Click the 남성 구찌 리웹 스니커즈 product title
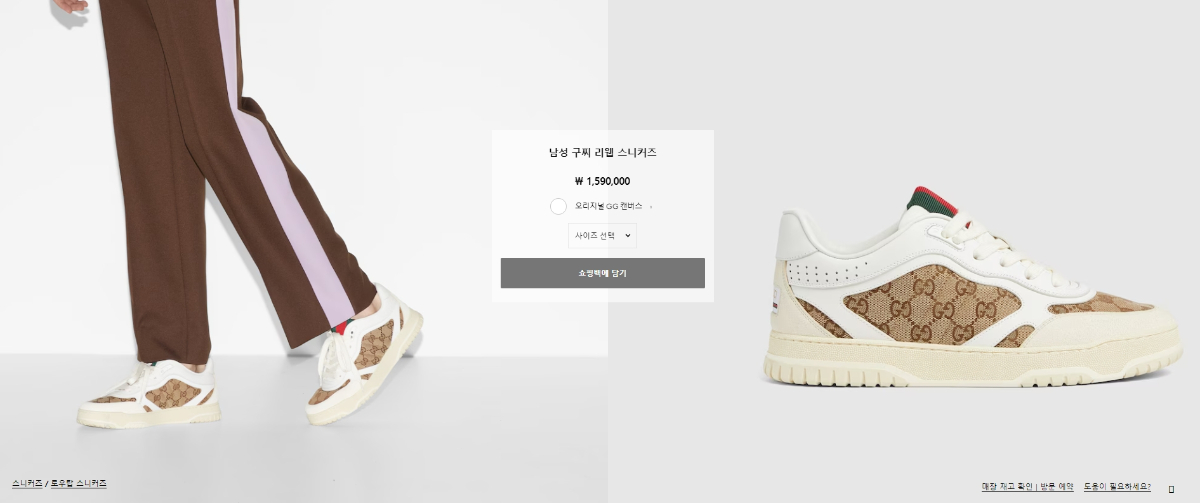The height and width of the screenshot is (503, 1200). pos(603,153)
